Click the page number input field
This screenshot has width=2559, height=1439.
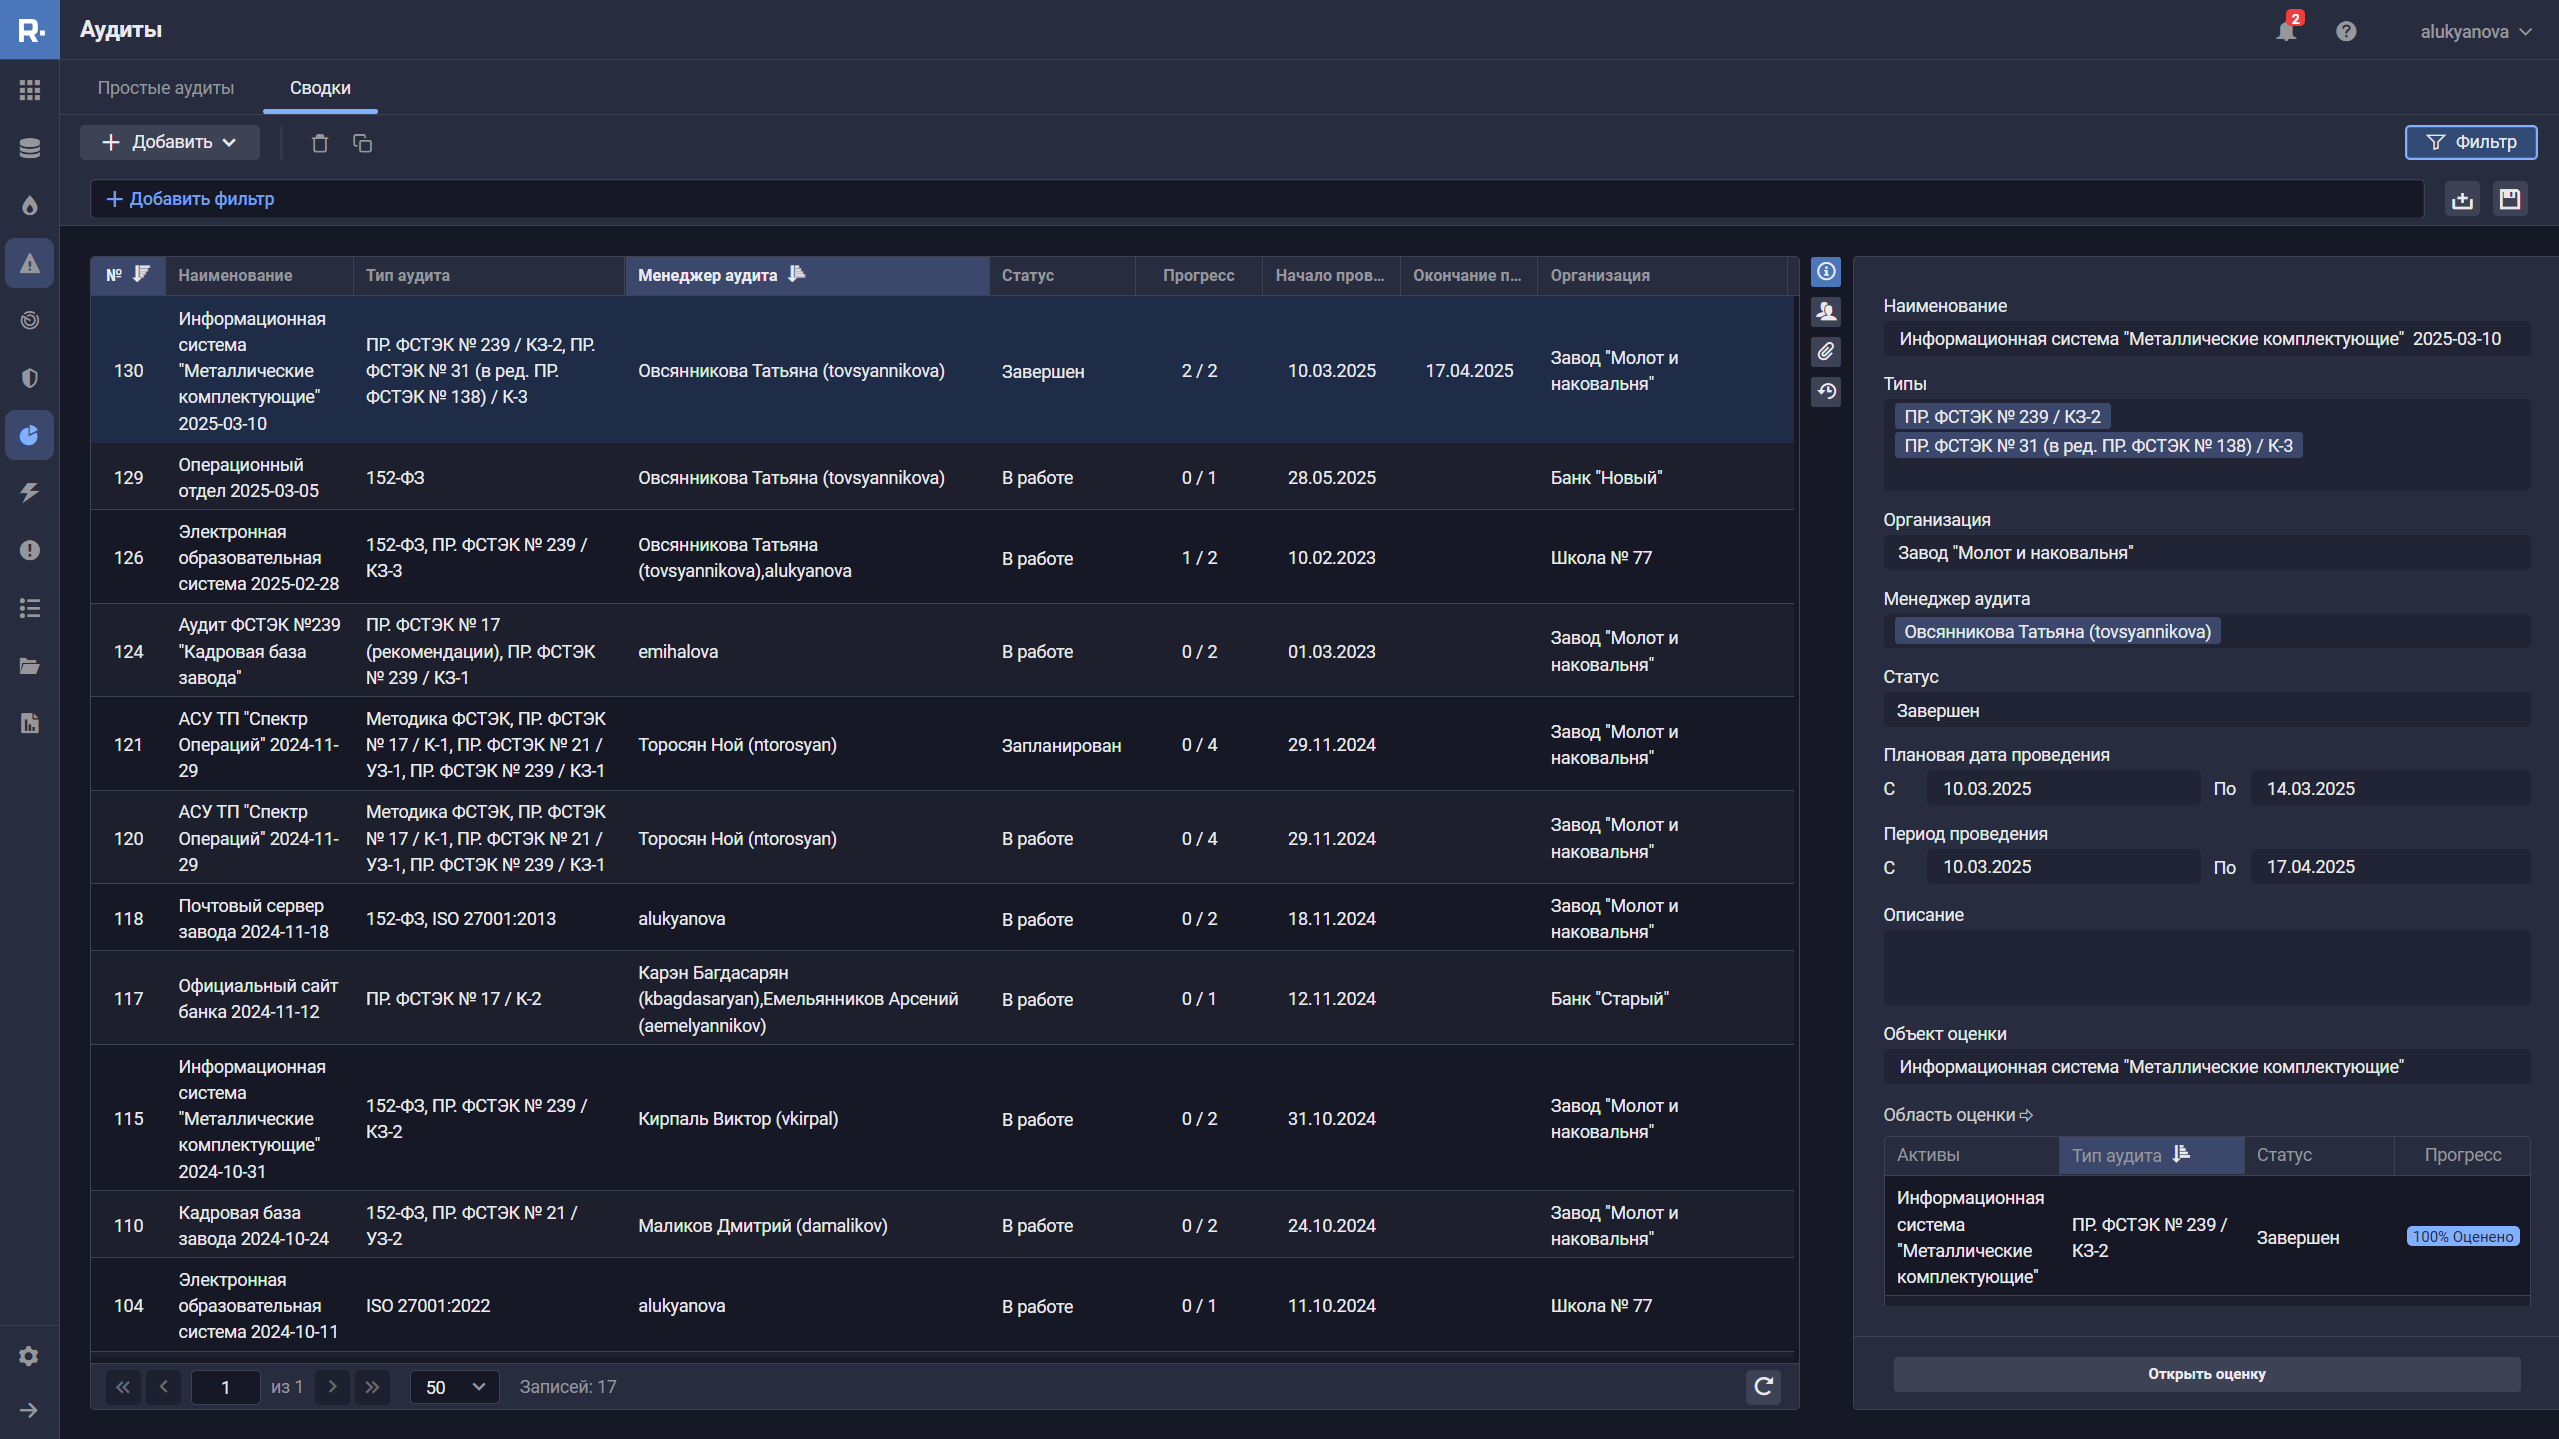(x=225, y=1387)
